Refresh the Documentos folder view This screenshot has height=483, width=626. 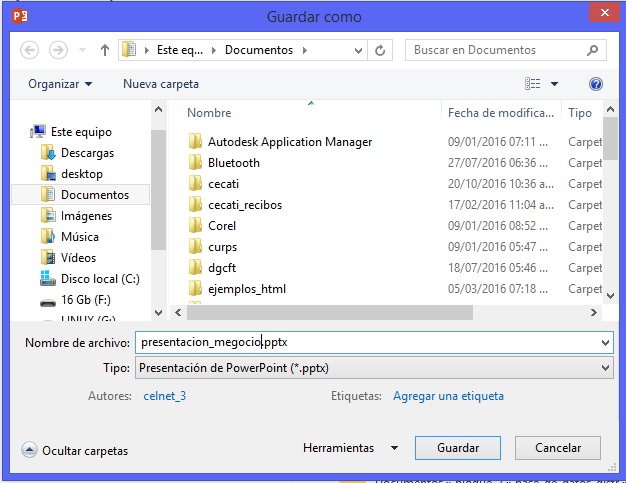tap(380, 50)
